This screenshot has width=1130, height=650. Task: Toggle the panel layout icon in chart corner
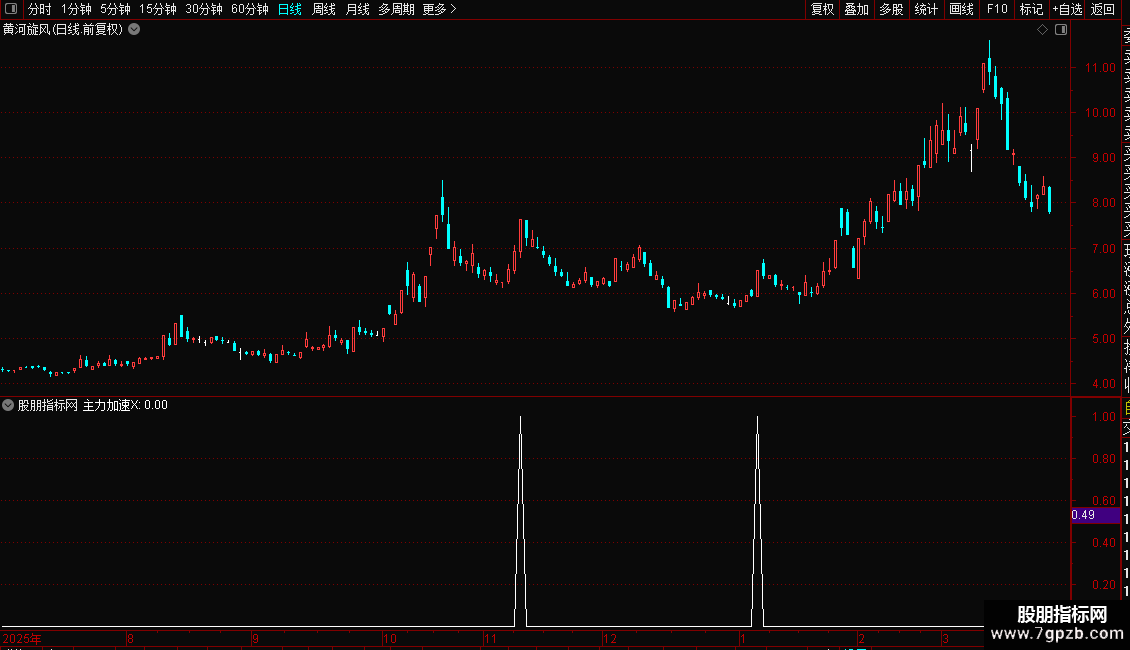pyautogui.click(x=1061, y=30)
